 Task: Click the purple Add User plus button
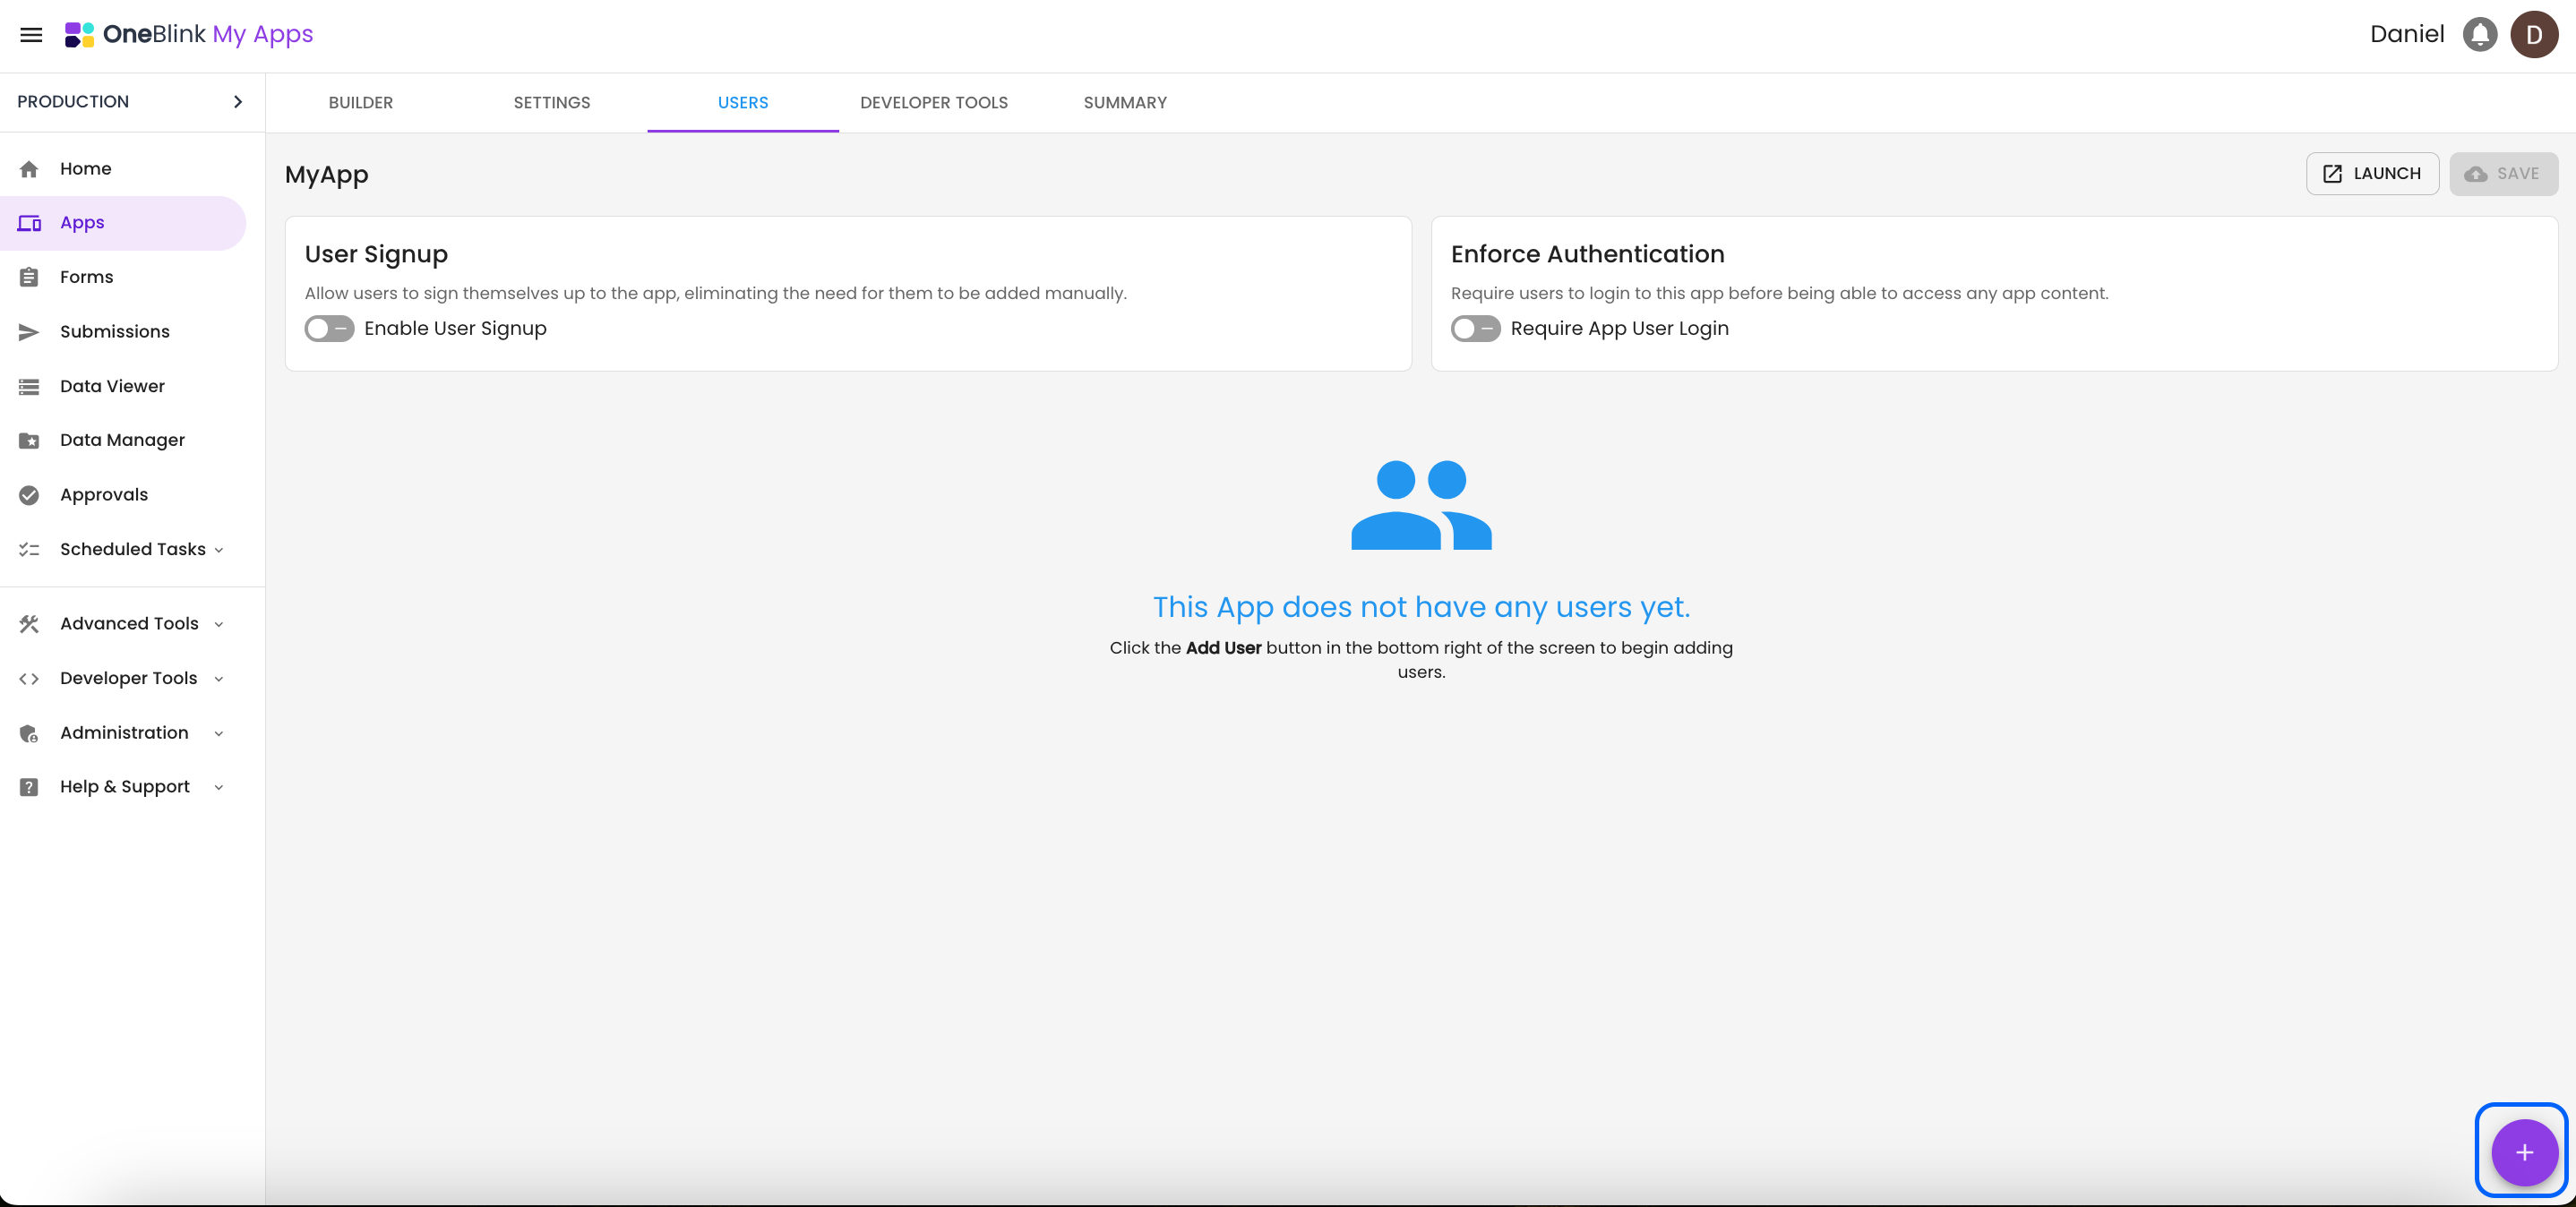[x=2523, y=1152]
